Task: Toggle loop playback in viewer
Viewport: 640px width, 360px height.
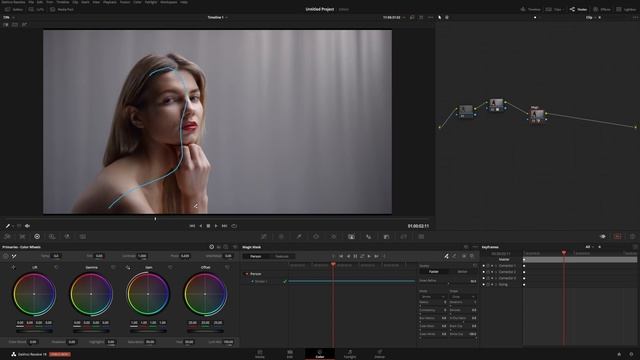Action: [x=234, y=226]
